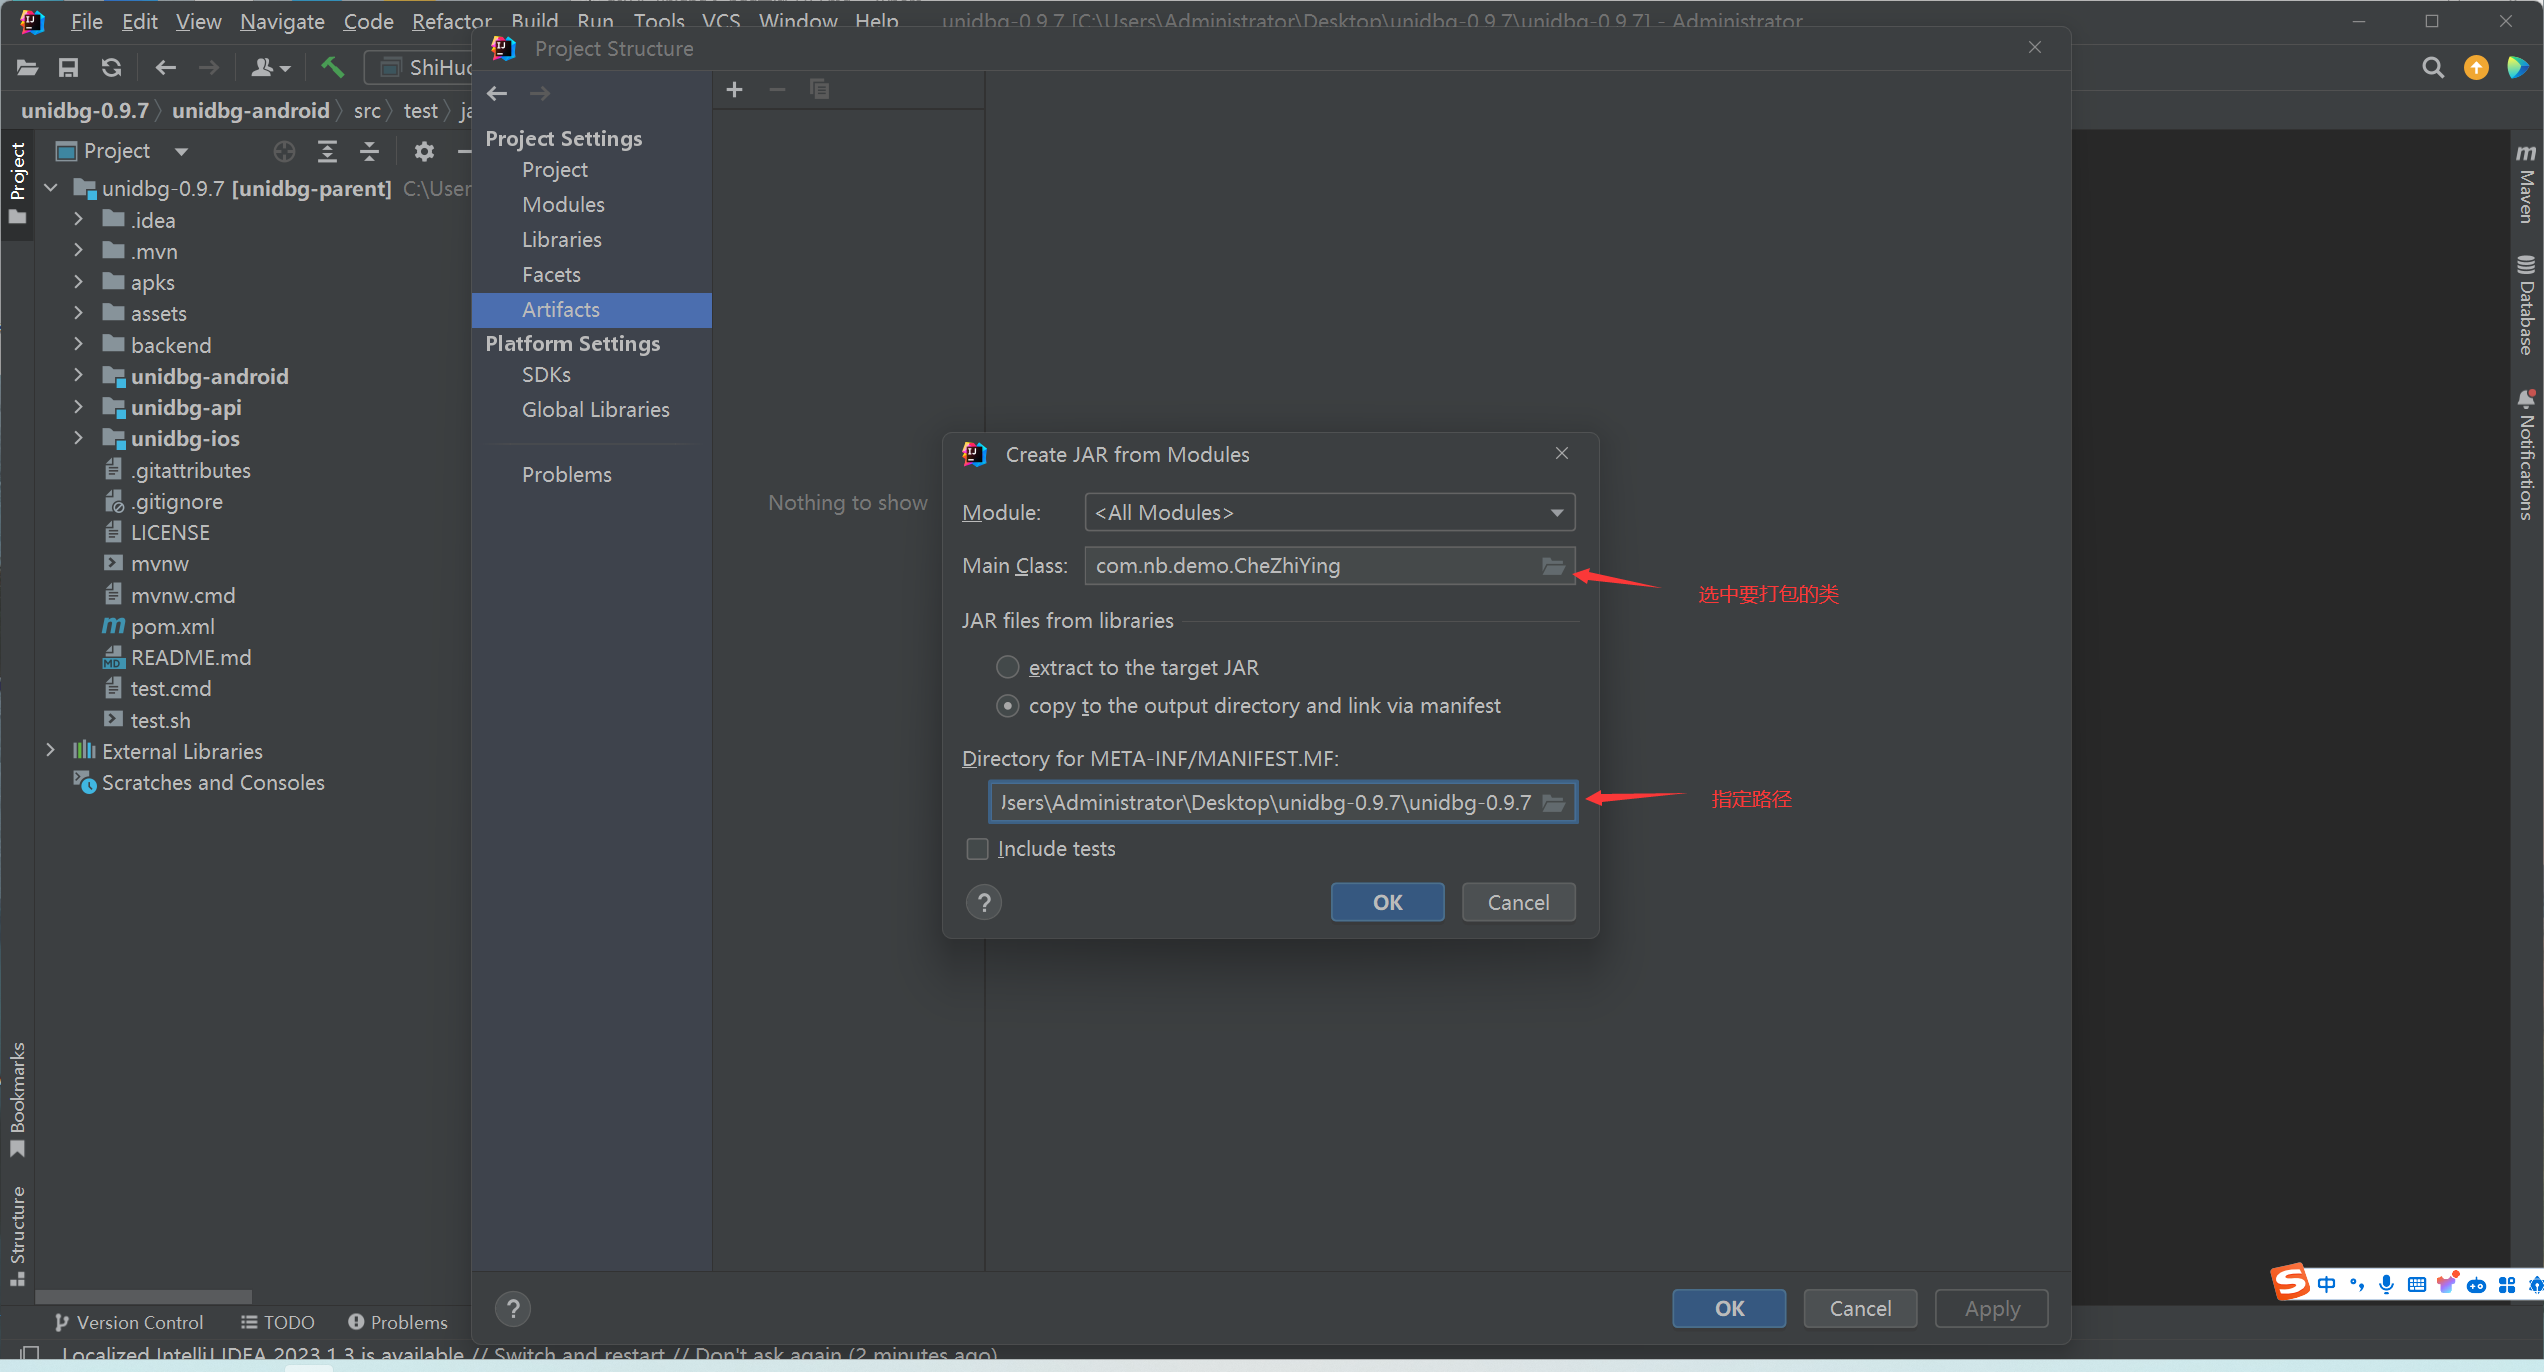Viewport: 2544px width, 1372px height.
Task: Select Facets in Project Settings
Action: click(x=551, y=275)
